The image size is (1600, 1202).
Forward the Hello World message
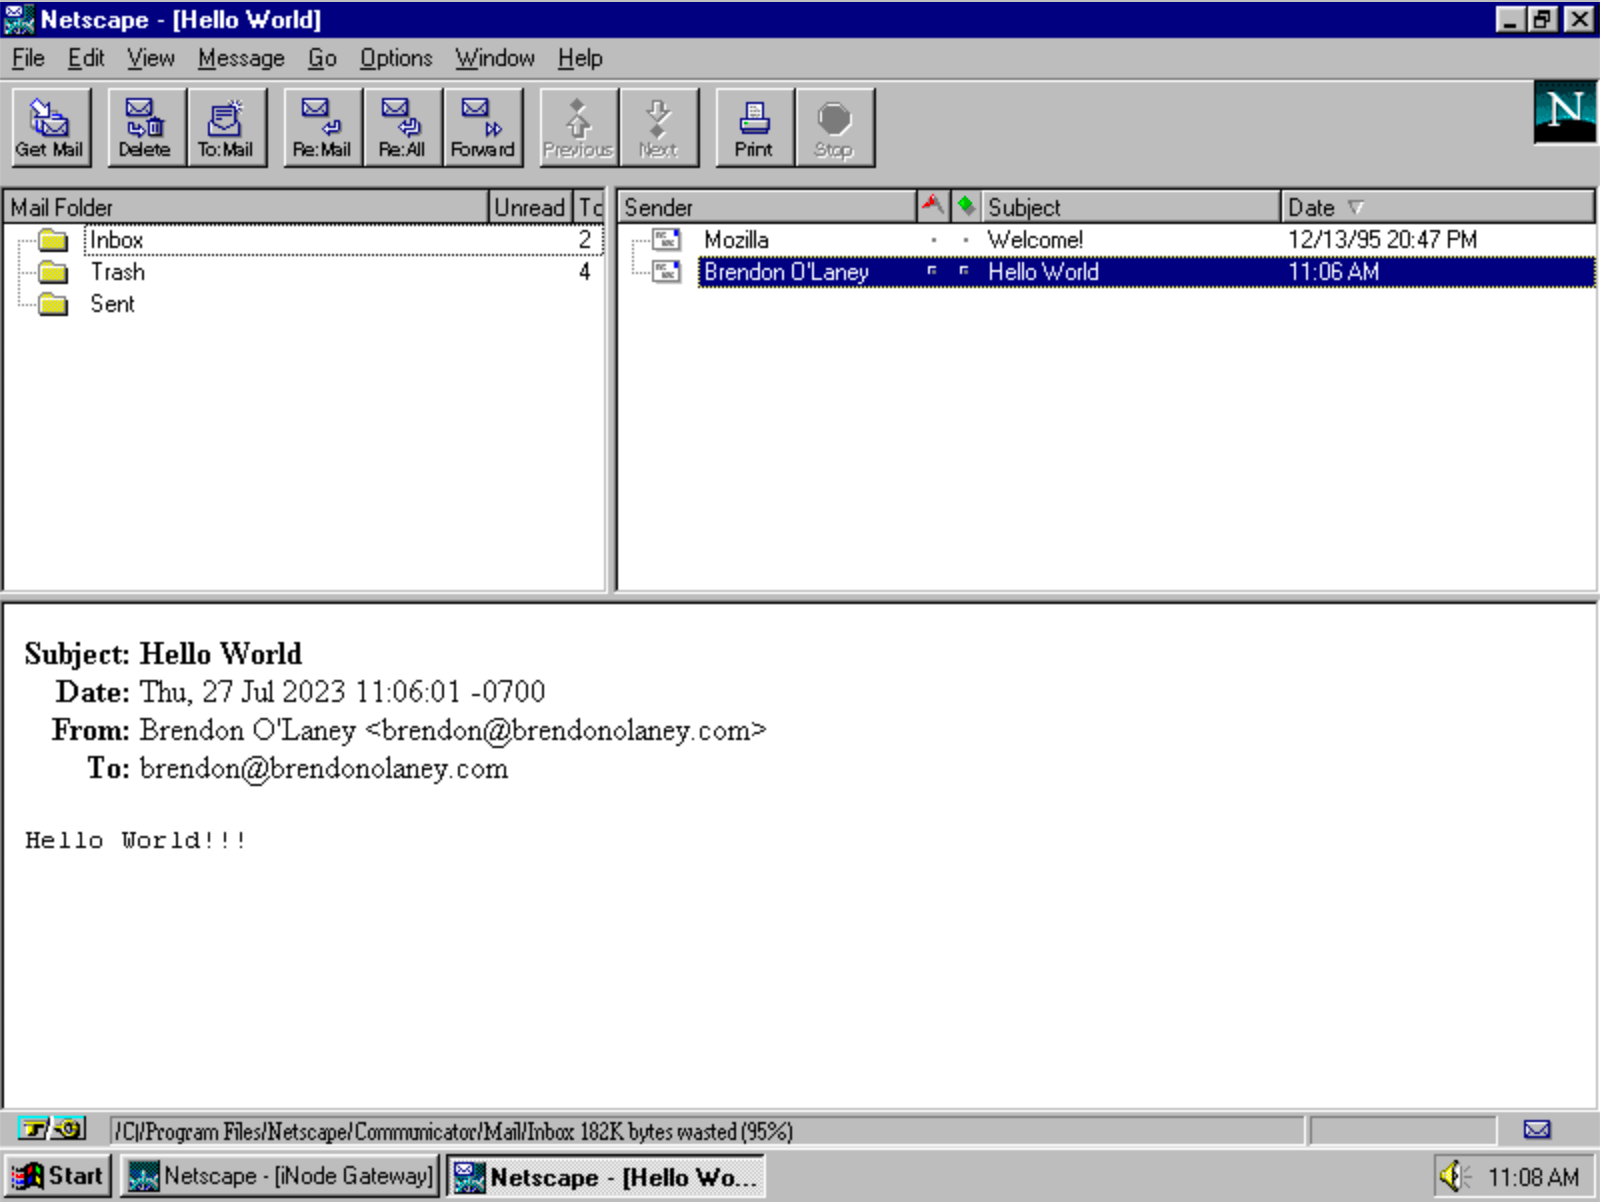tap(483, 127)
